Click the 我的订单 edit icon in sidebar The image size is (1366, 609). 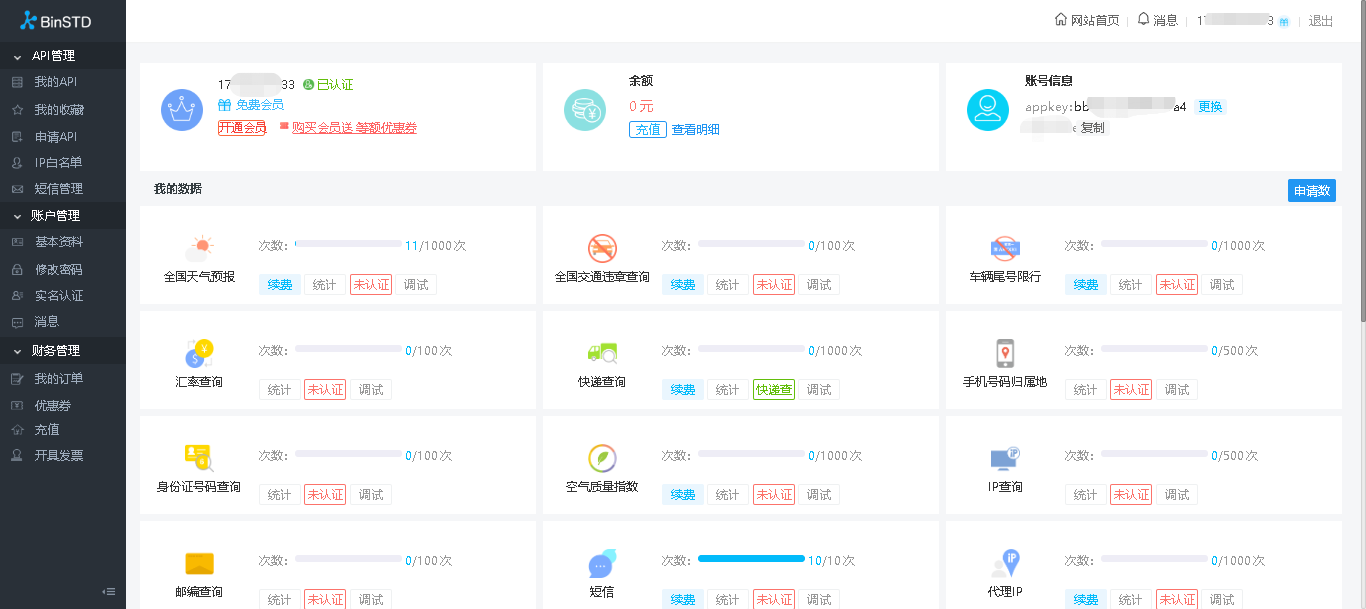coord(17,379)
